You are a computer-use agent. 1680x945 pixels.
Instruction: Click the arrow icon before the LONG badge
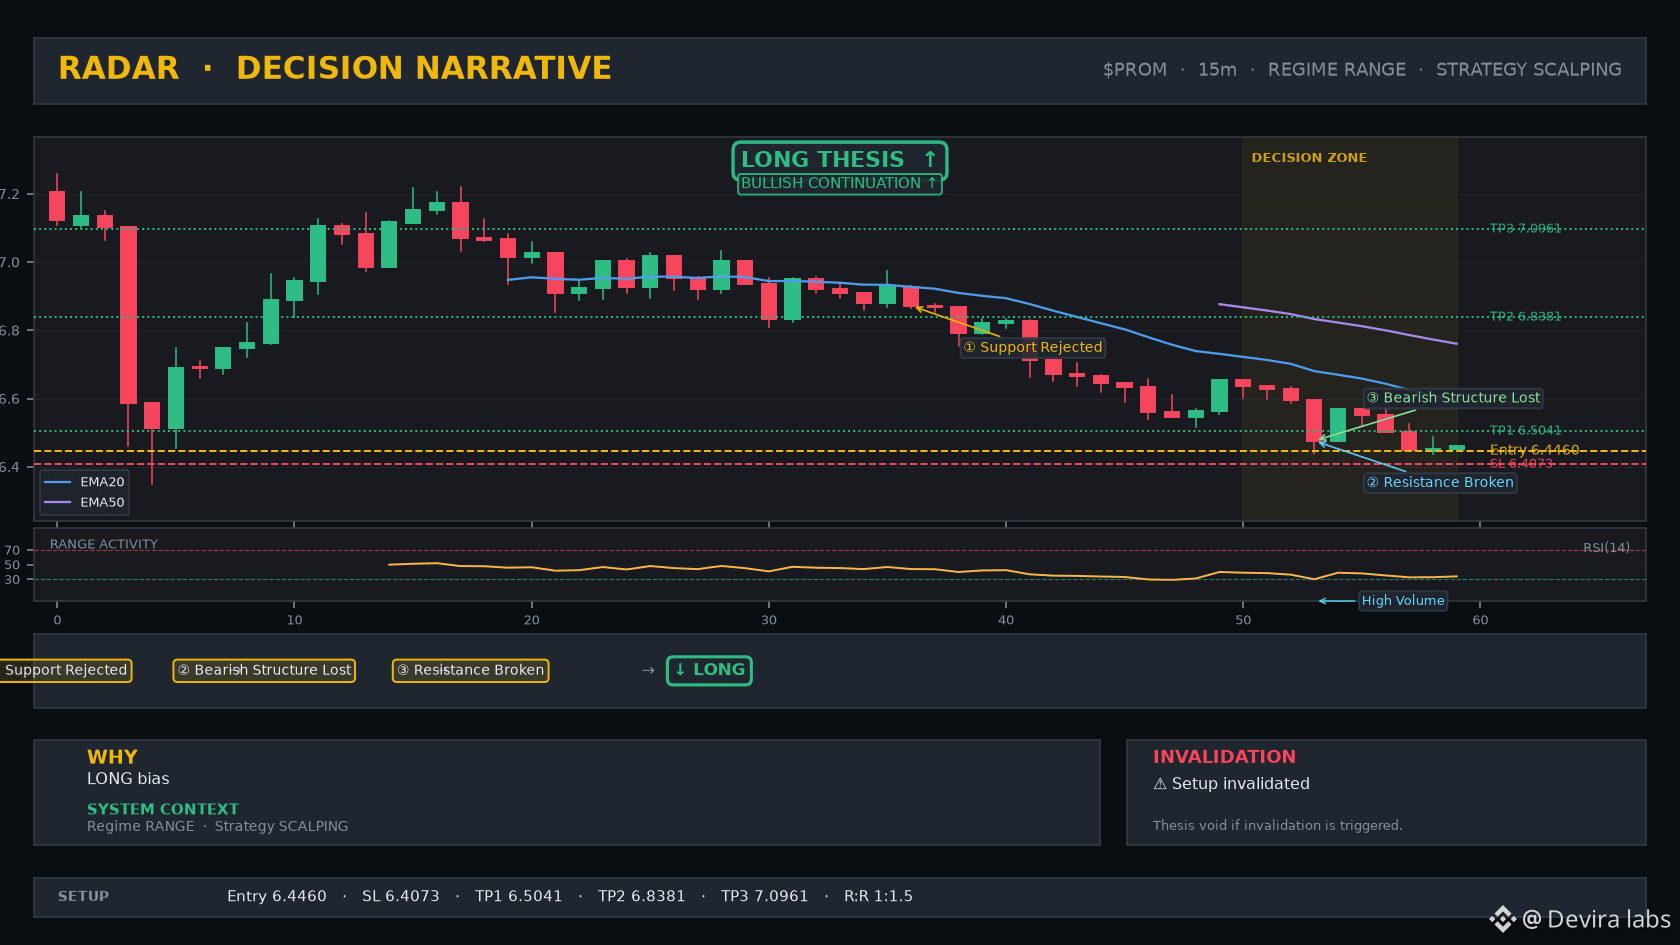648,670
